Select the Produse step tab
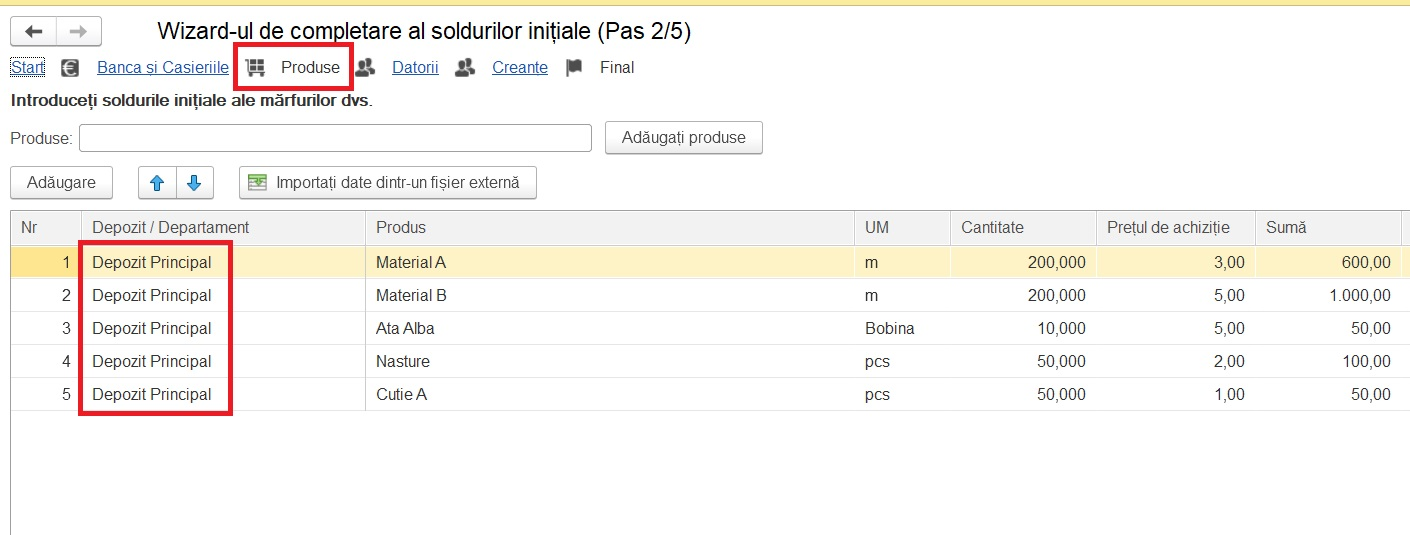The height and width of the screenshot is (535, 1410). (x=310, y=68)
